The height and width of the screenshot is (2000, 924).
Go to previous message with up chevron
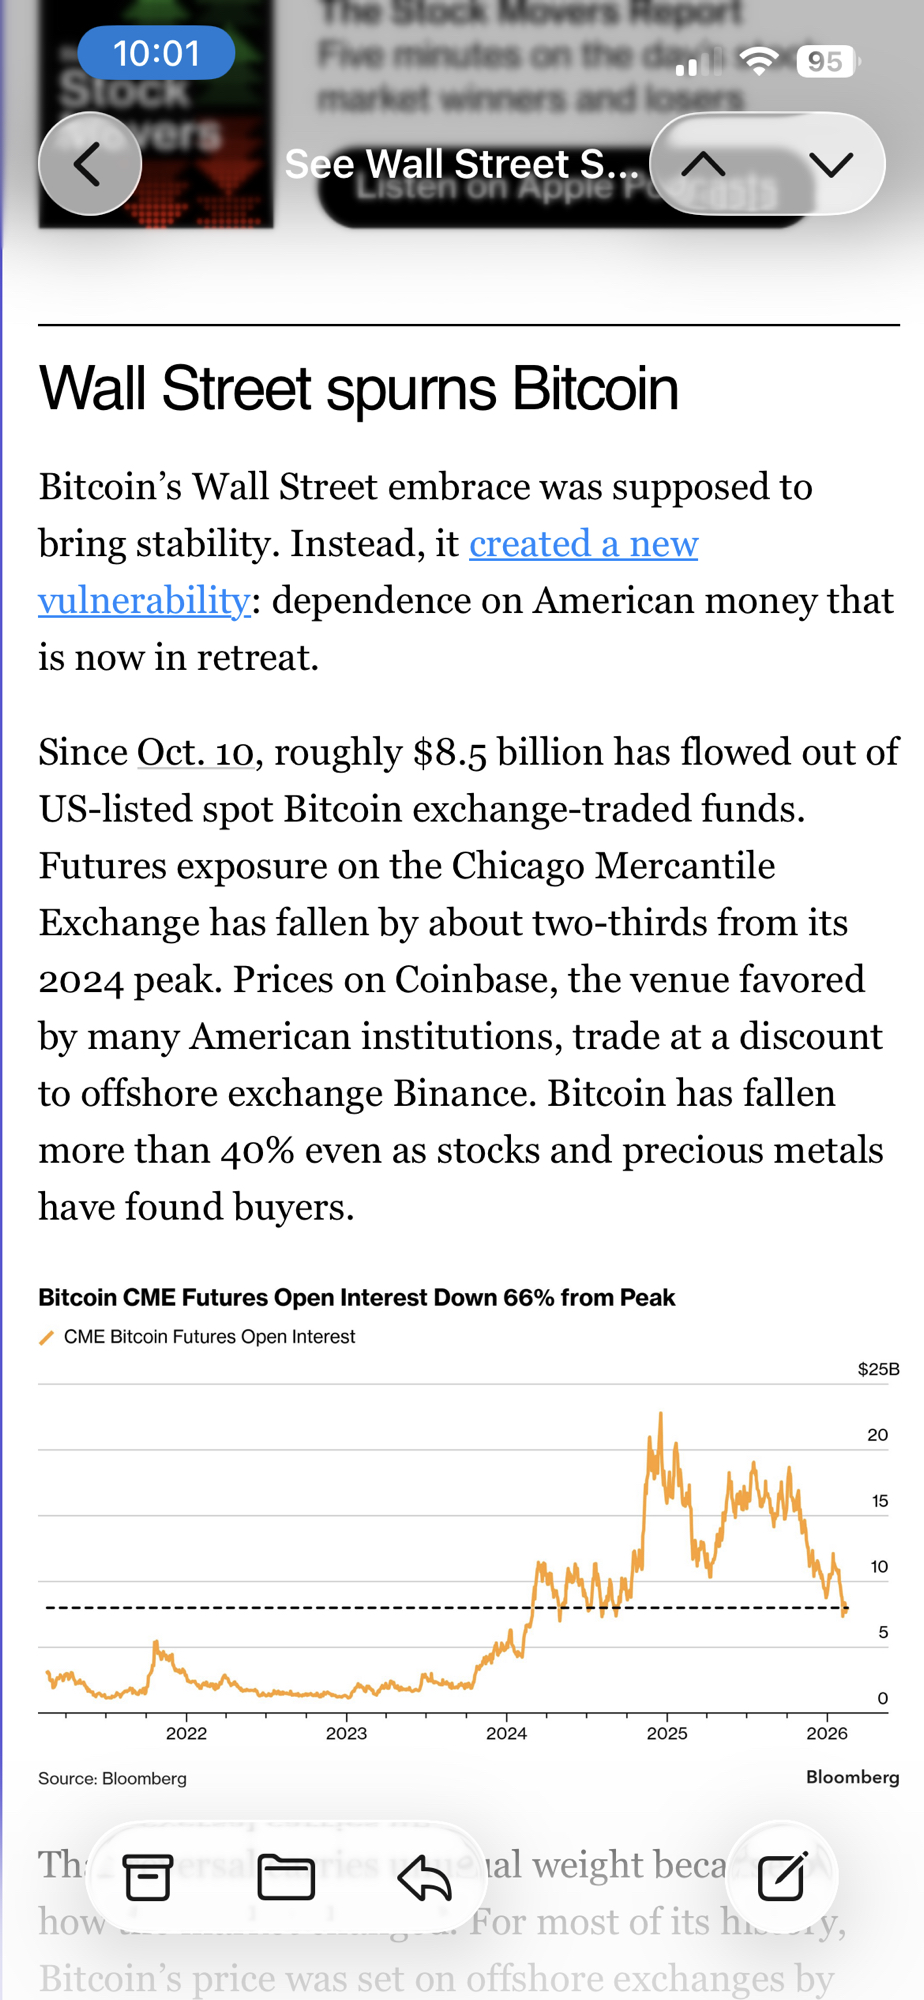704,164
